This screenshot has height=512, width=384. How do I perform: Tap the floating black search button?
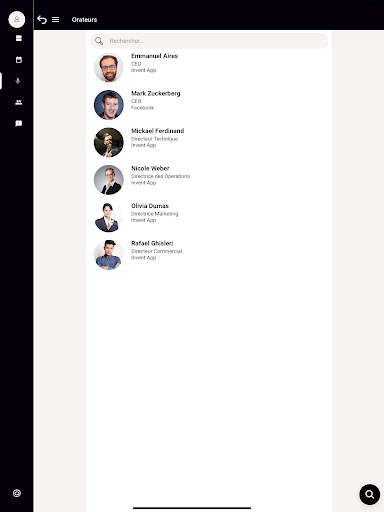[x=369, y=494]
